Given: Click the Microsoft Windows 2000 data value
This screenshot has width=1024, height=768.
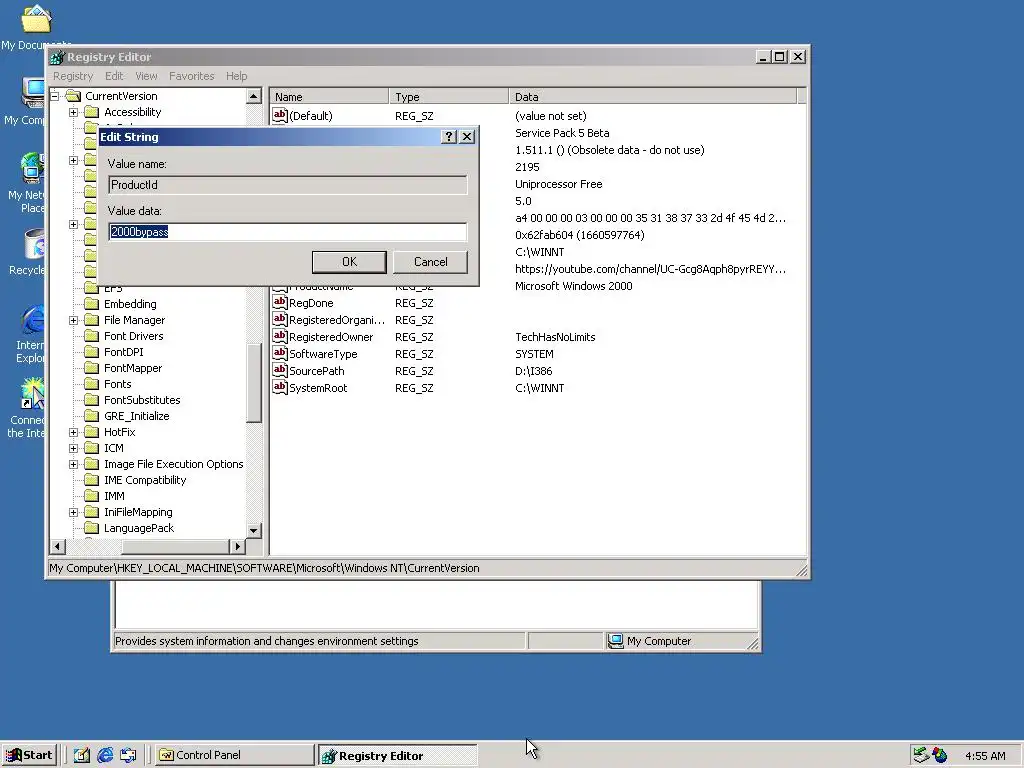Looking at the screenshot, I should (x=573, y=286).
